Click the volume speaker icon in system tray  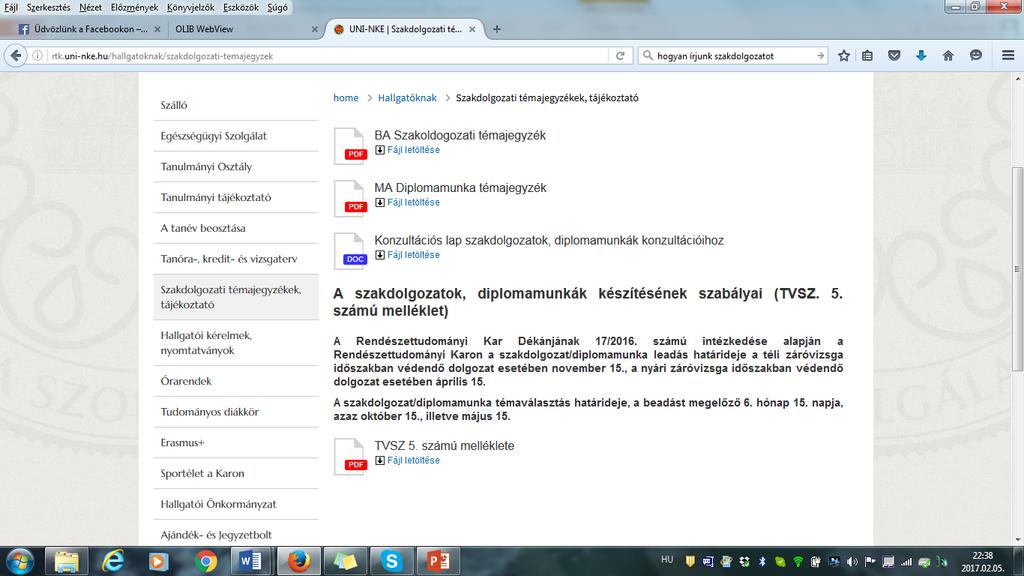tap(852, 561)
